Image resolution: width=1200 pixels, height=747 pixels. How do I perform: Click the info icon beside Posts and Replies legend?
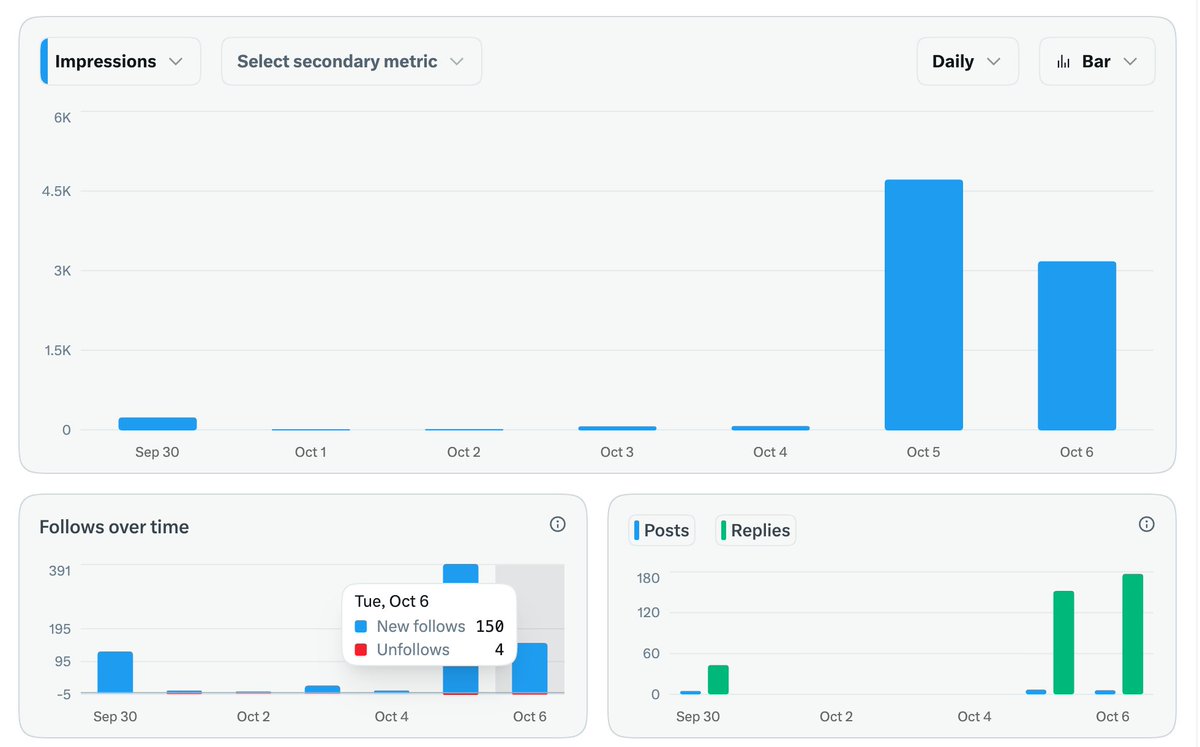1147,524
